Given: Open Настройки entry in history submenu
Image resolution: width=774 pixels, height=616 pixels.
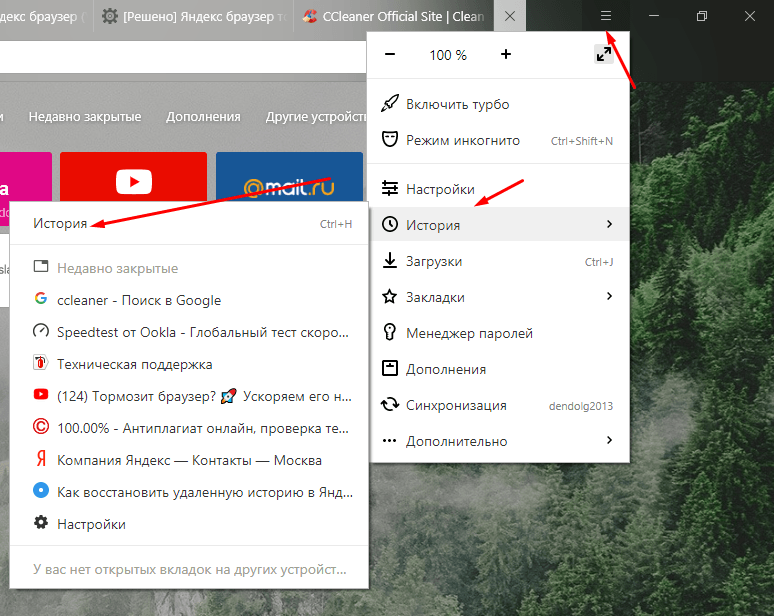Looking at the screenshot, I should point(189,524).
